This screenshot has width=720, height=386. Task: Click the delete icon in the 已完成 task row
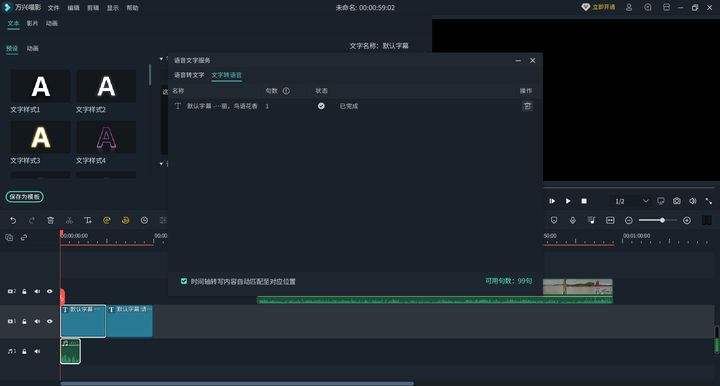pyautogui.click(x=528, y=106)
